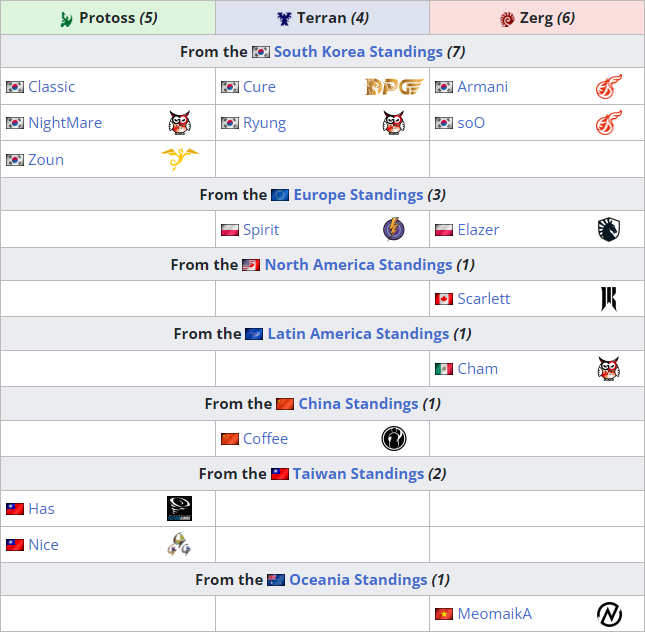Click the Taiwan flag beside Nice
Image resolution: width=645 pixels, height=632 pixels.
coord(15,545)
